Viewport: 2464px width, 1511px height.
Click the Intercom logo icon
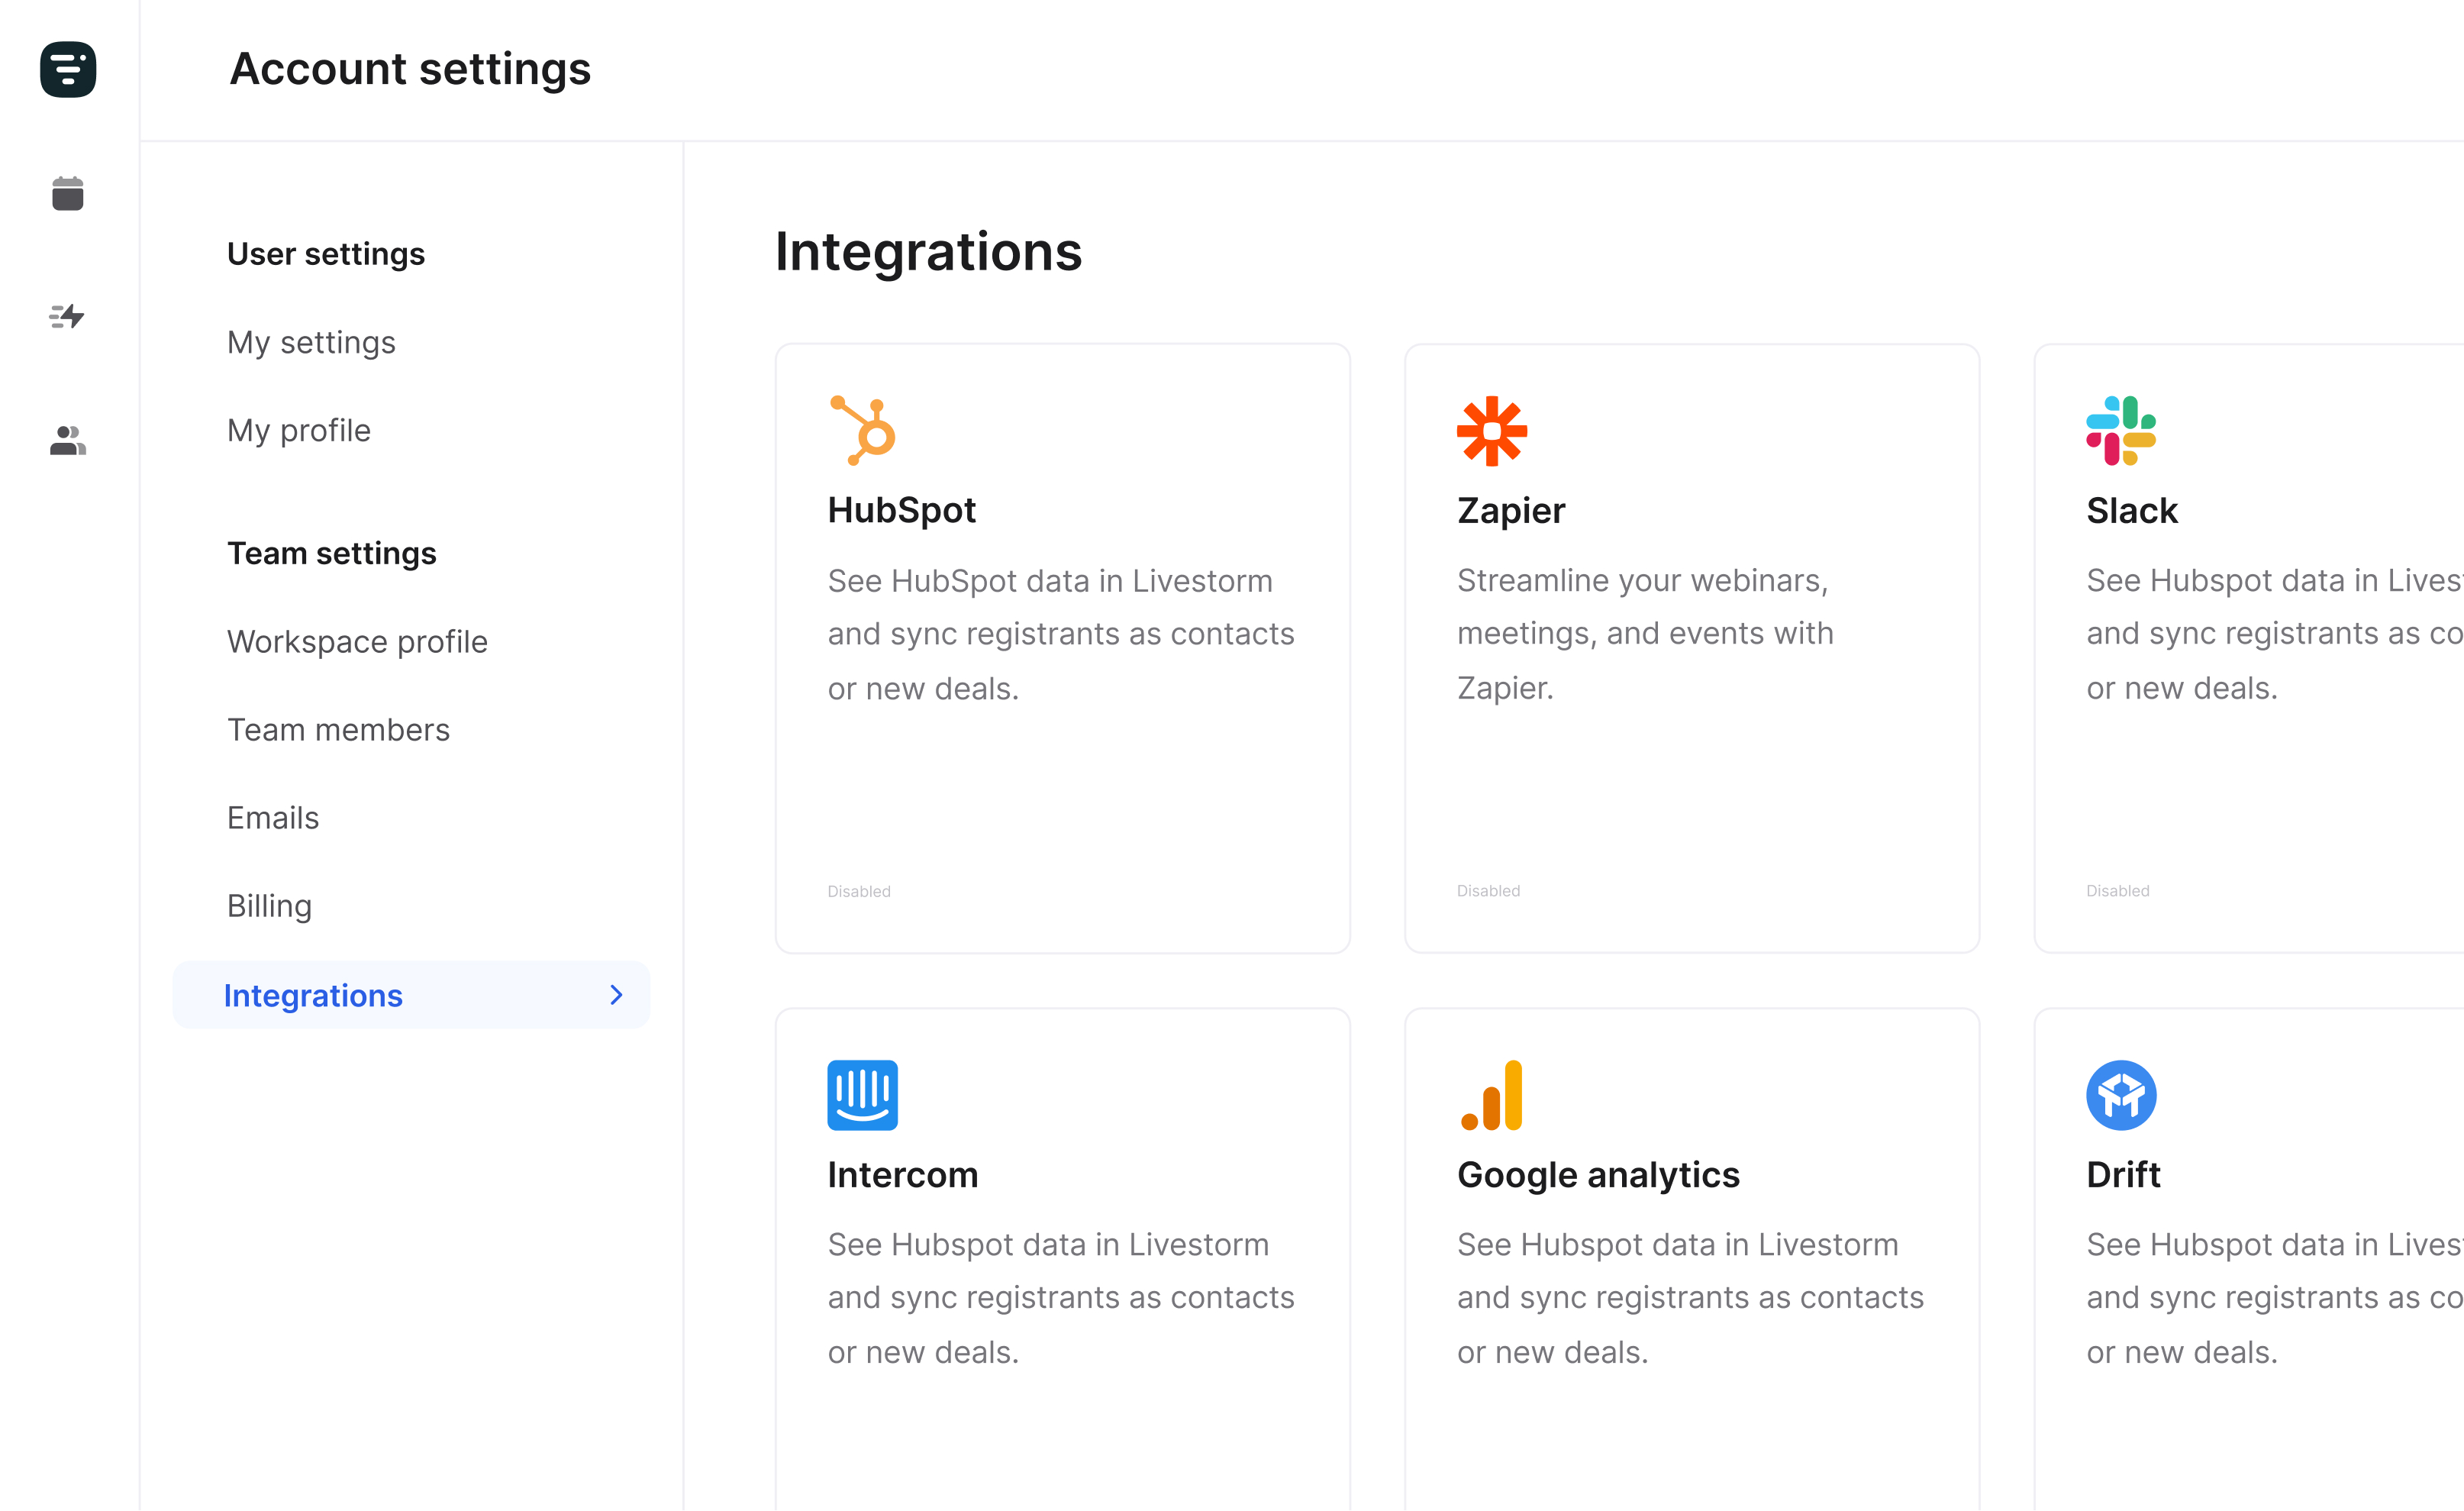(863, 1095)
